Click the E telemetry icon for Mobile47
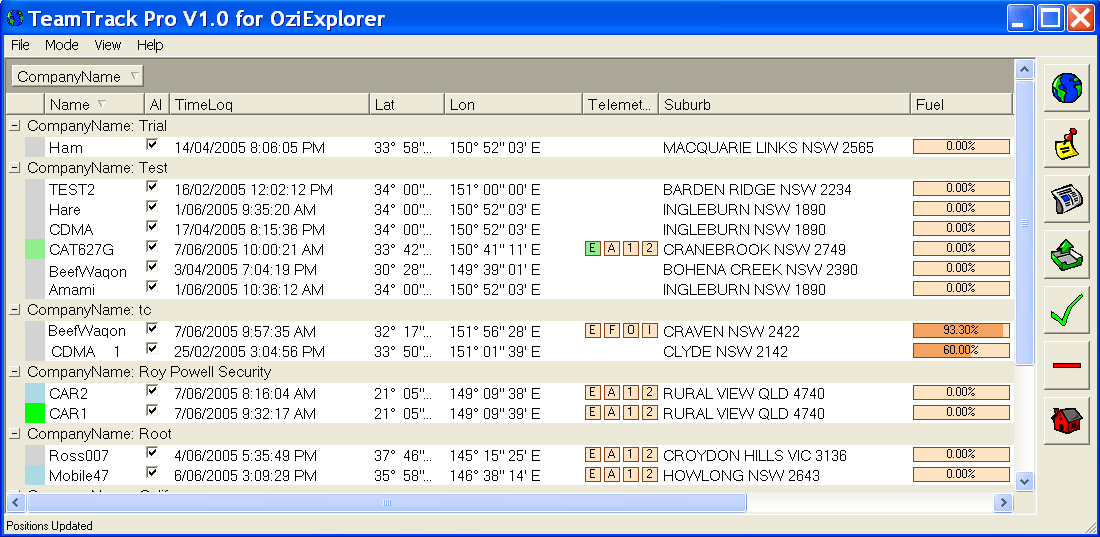Viewport: 1100px width, 537px height. pos(593,475)
